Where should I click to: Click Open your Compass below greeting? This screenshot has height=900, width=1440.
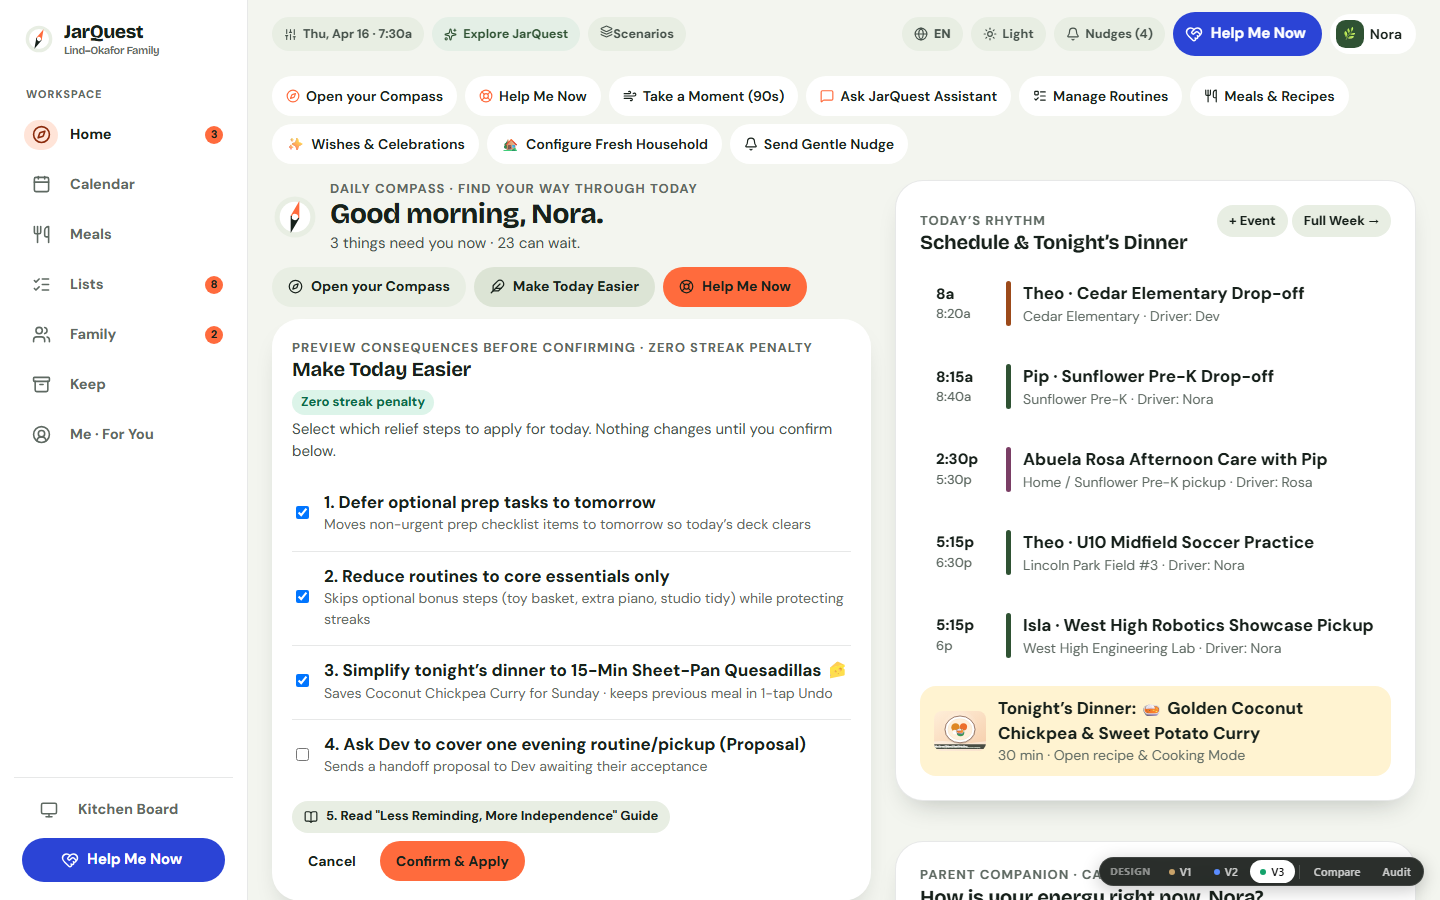click(x=369, y=287)
